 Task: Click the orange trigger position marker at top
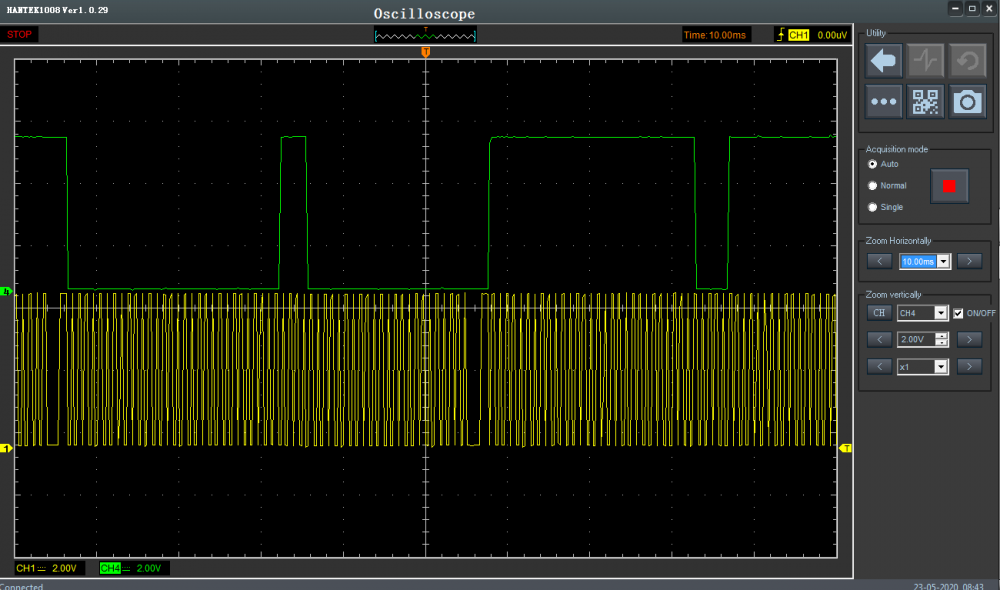pyautogui.click(x=426, y=51)
